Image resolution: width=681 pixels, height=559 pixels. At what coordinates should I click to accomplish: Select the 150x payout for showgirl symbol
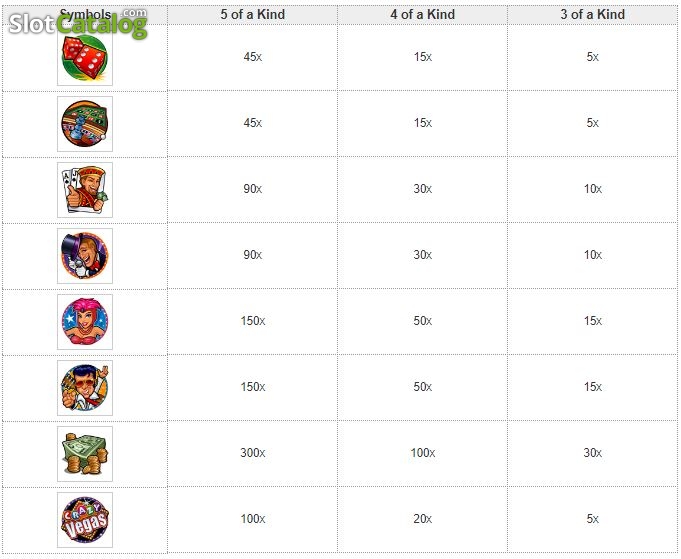tap(253, 321)
